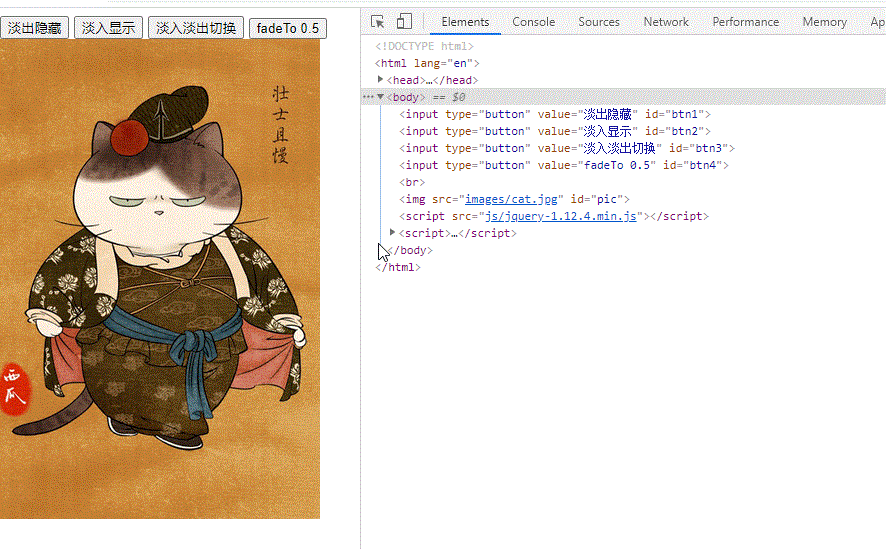886x549 pixels.
Task: Select the closing /body tag line
Action: (x=410, y=250)
